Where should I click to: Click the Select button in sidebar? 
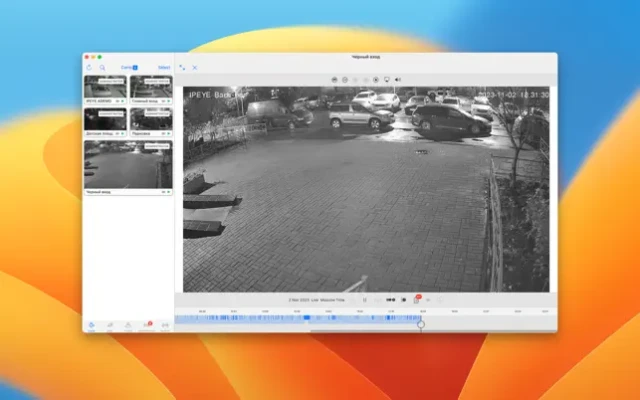coord(164,68)
